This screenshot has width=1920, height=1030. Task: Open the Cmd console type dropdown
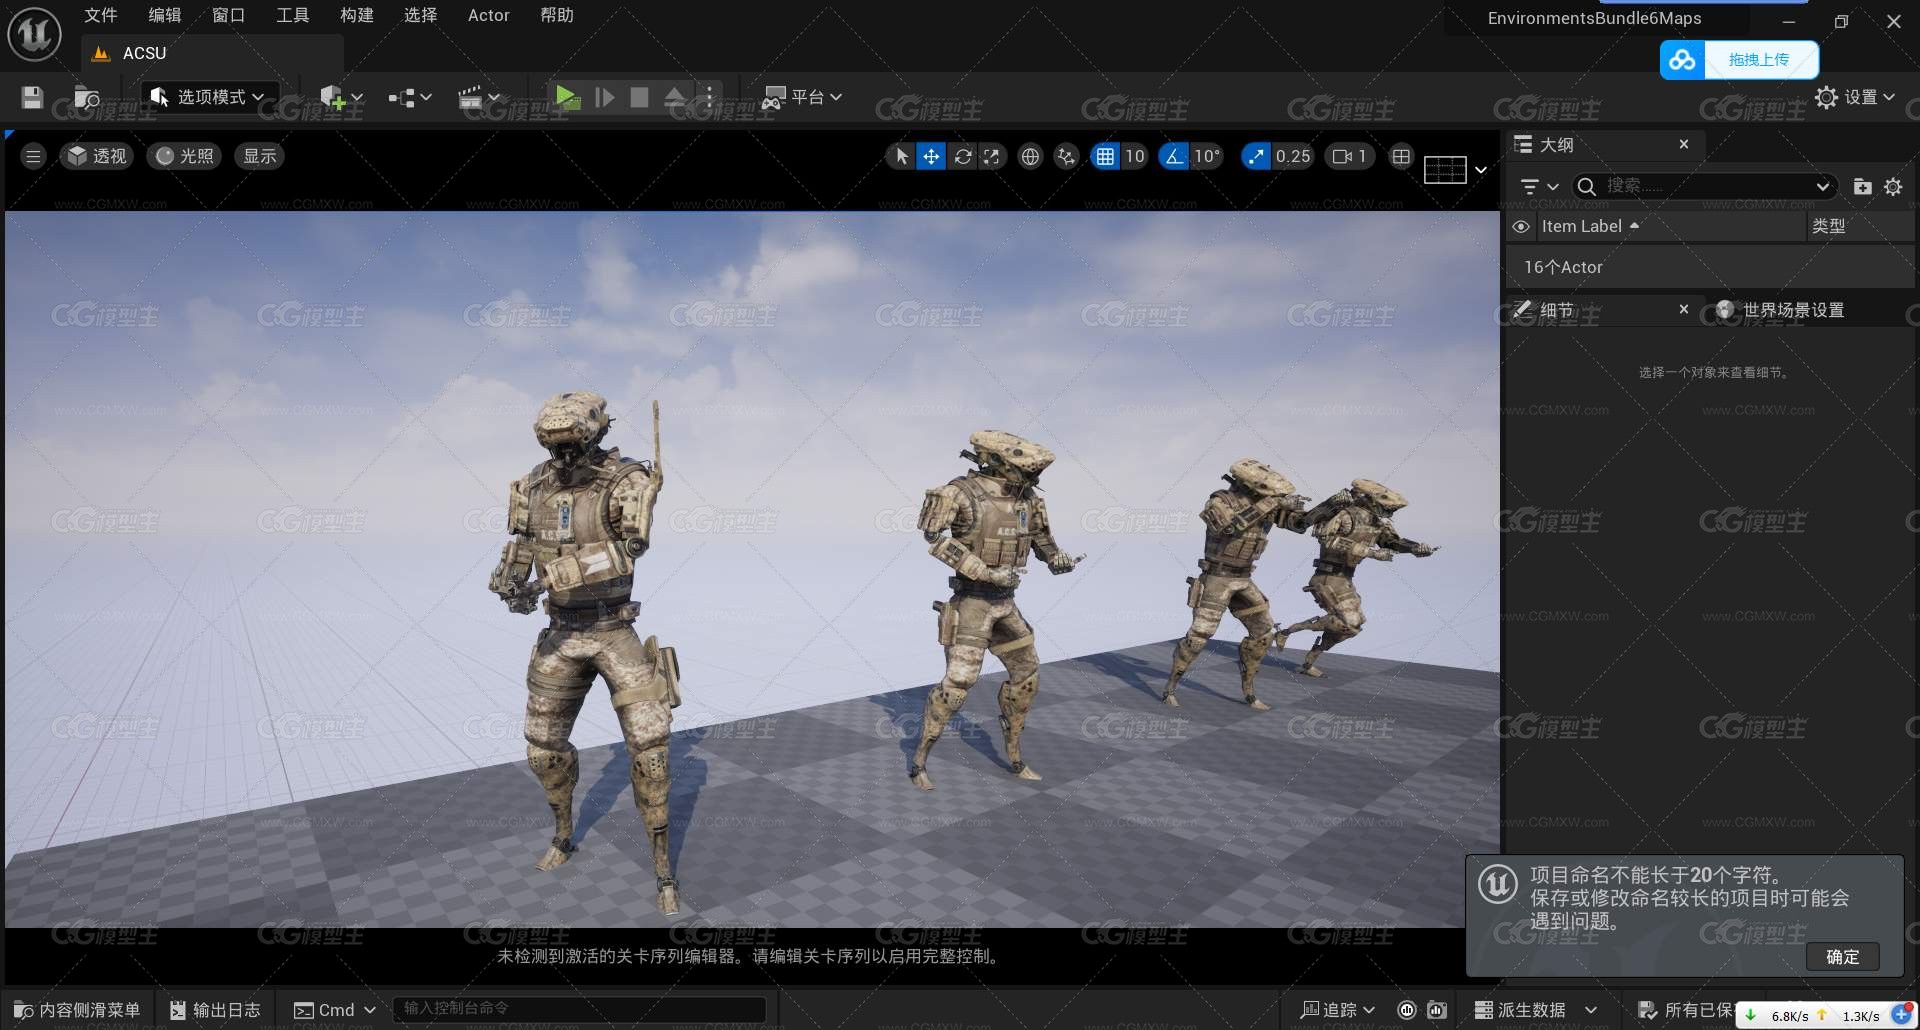point(335,1010)
